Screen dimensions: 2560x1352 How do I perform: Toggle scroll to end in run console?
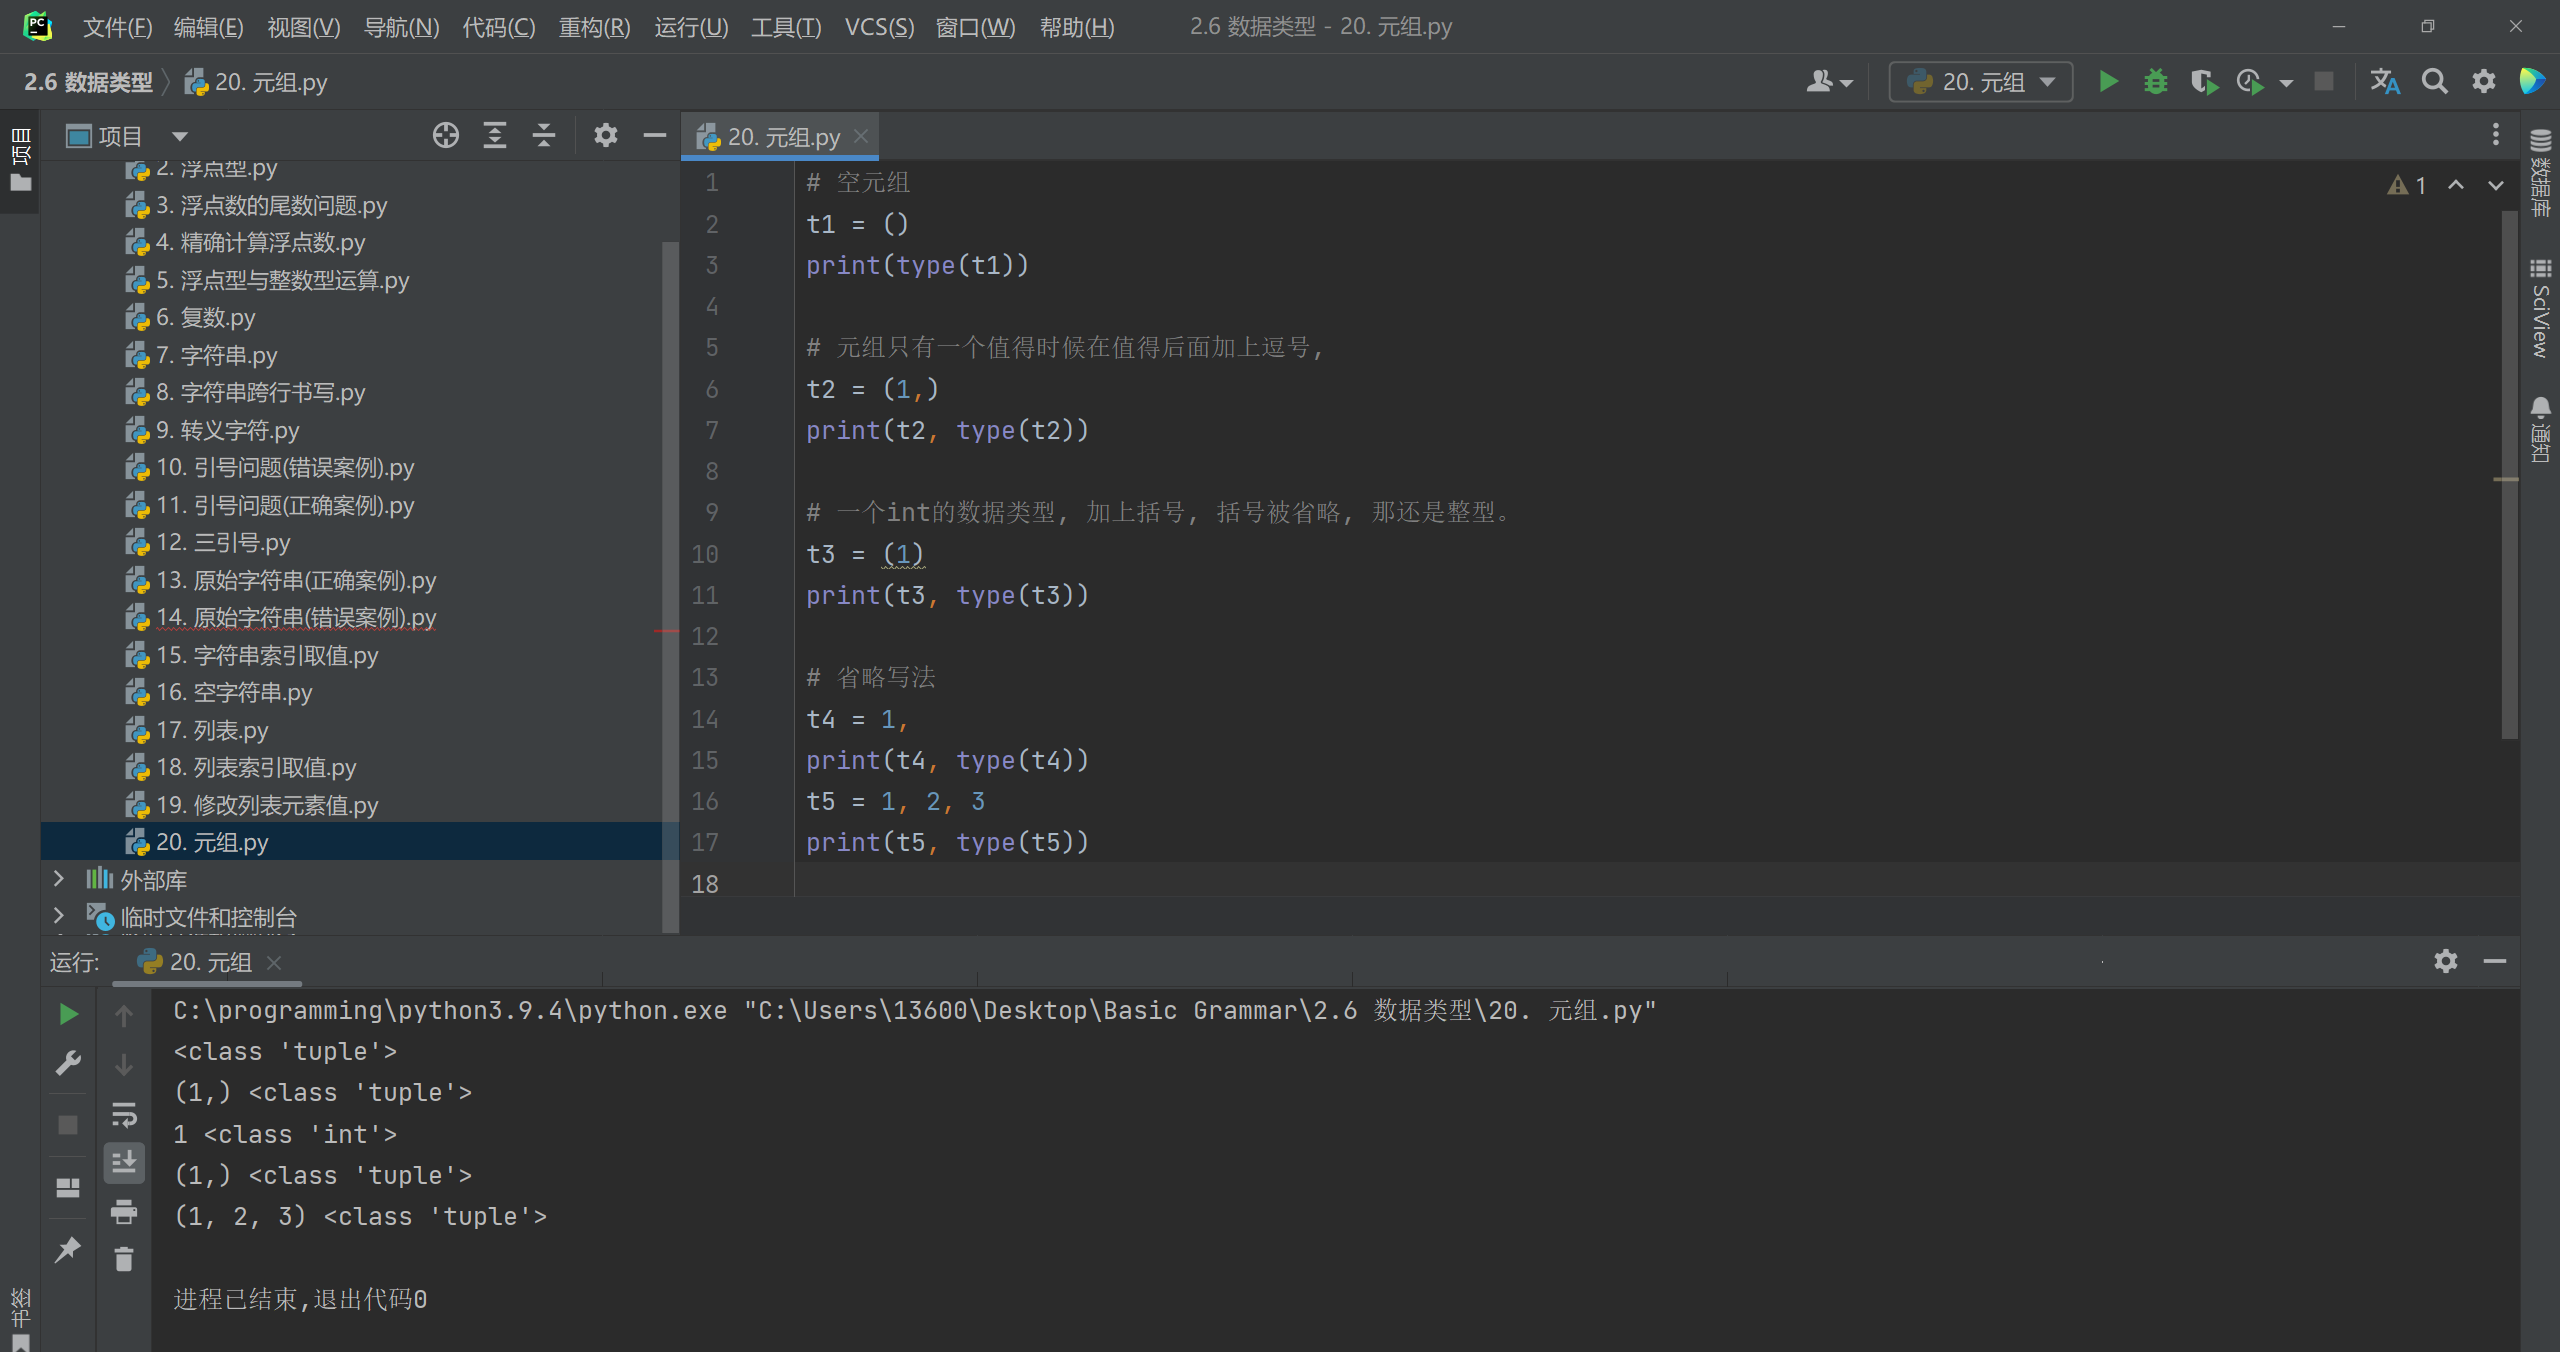pyautogui.click(x=124, y=1162)
